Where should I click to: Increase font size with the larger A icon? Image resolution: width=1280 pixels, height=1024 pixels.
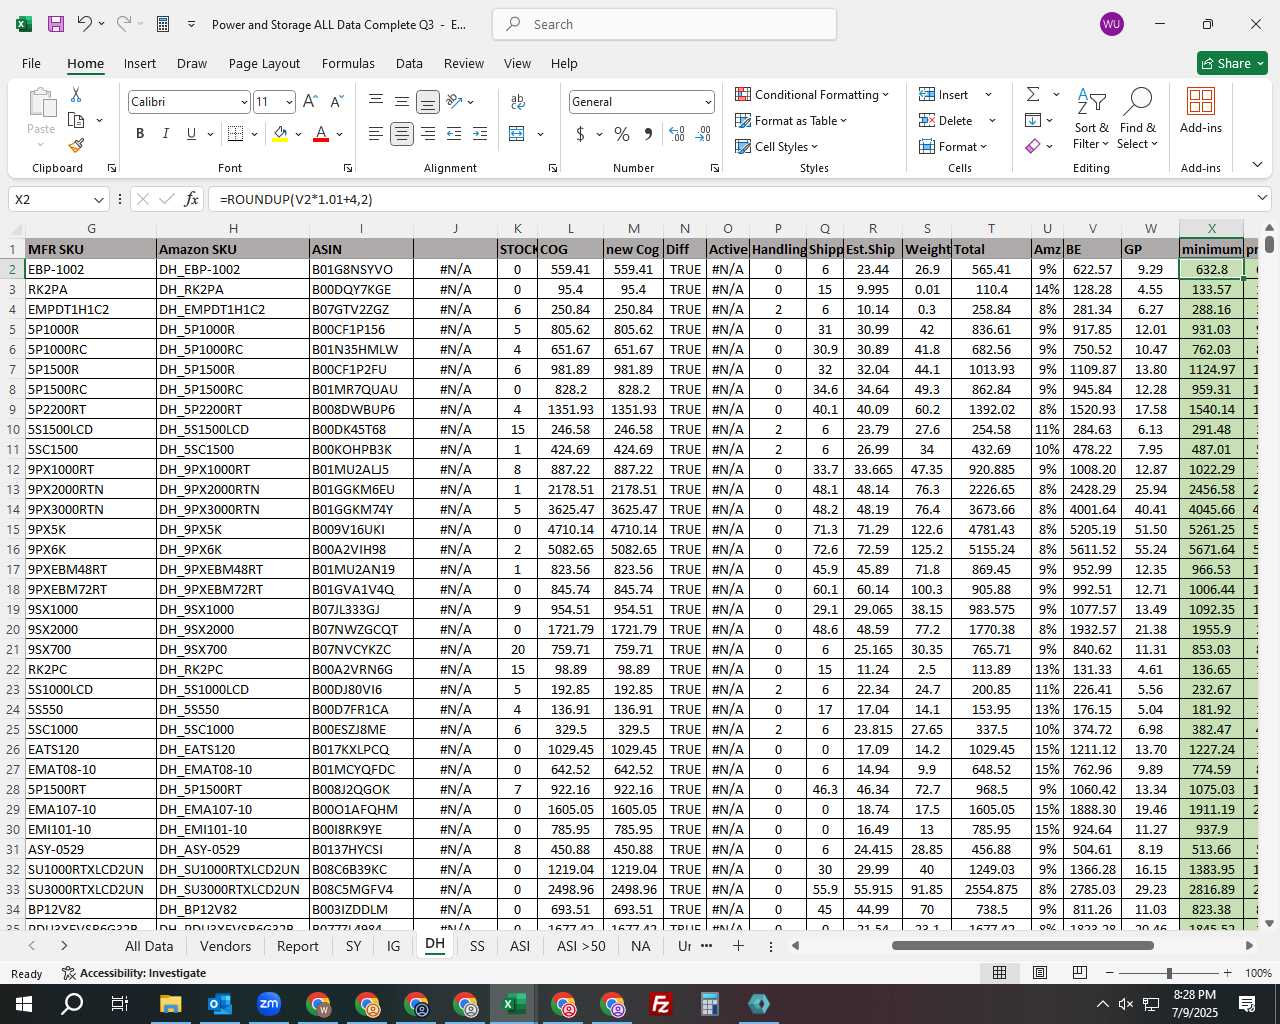pos(310,101)
